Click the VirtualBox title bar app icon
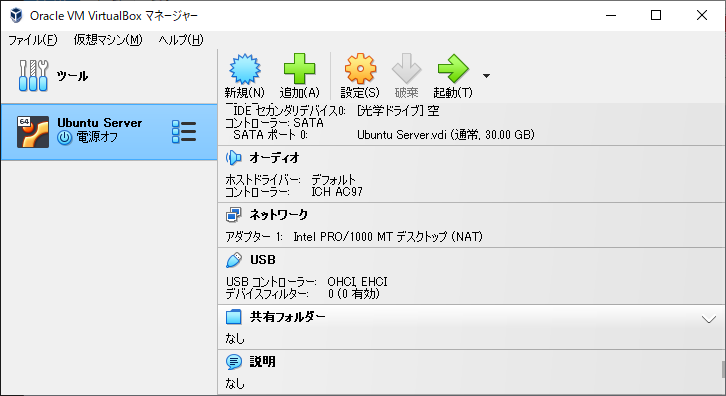Screen dimensions: 726x396 click(16, 15)
